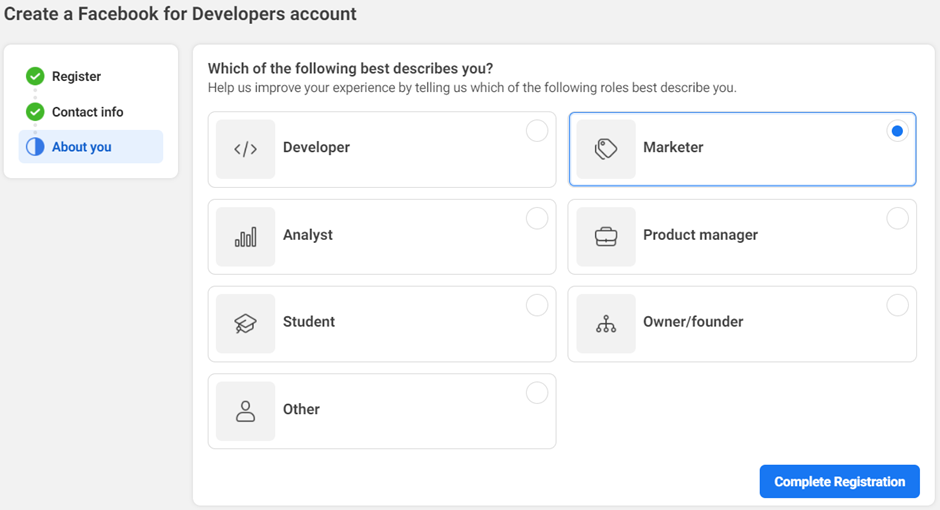Go to the Contact info step

click(x=88, y=111)
